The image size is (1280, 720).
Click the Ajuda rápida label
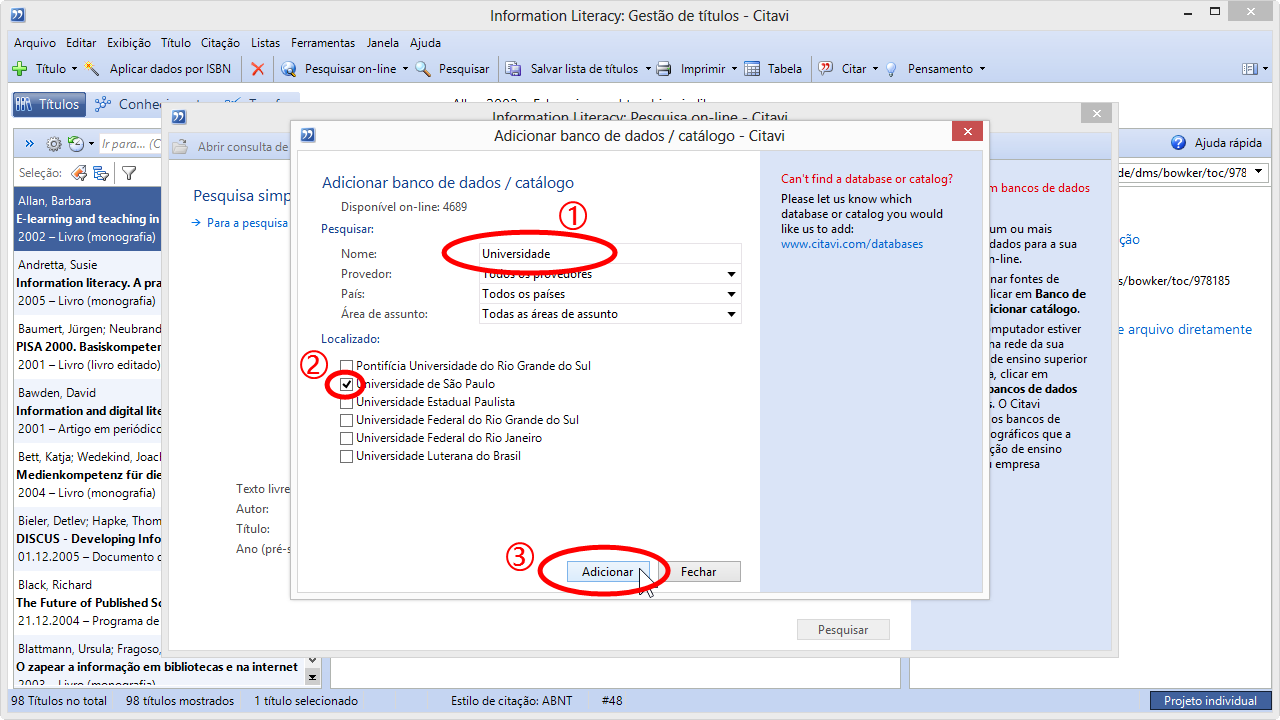click(1228, 143)
